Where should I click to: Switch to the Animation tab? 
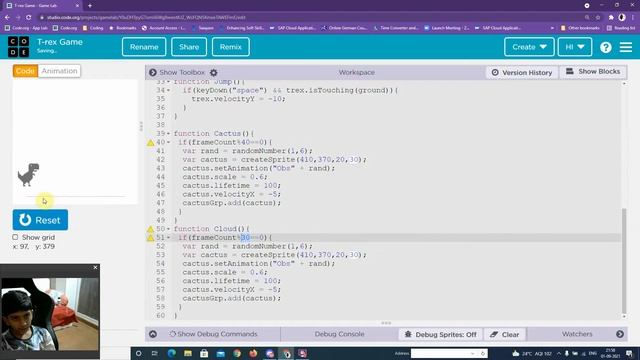[x=59, y=71]
